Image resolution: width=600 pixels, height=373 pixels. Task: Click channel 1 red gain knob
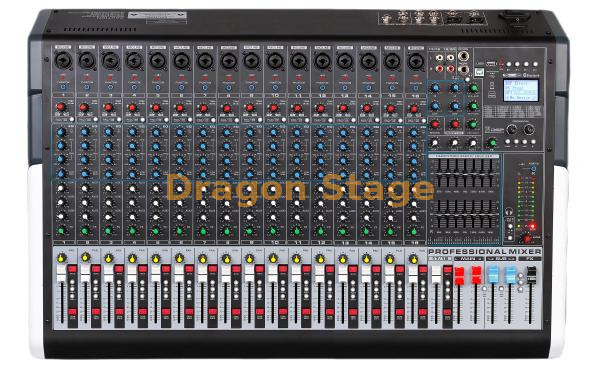click(x=60, y=107)
